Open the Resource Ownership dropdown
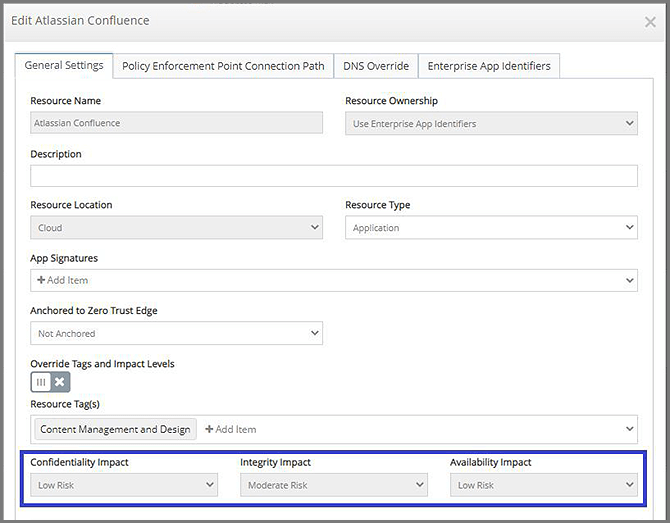Viewport: 670px width, 523px height. coord(491,123)
